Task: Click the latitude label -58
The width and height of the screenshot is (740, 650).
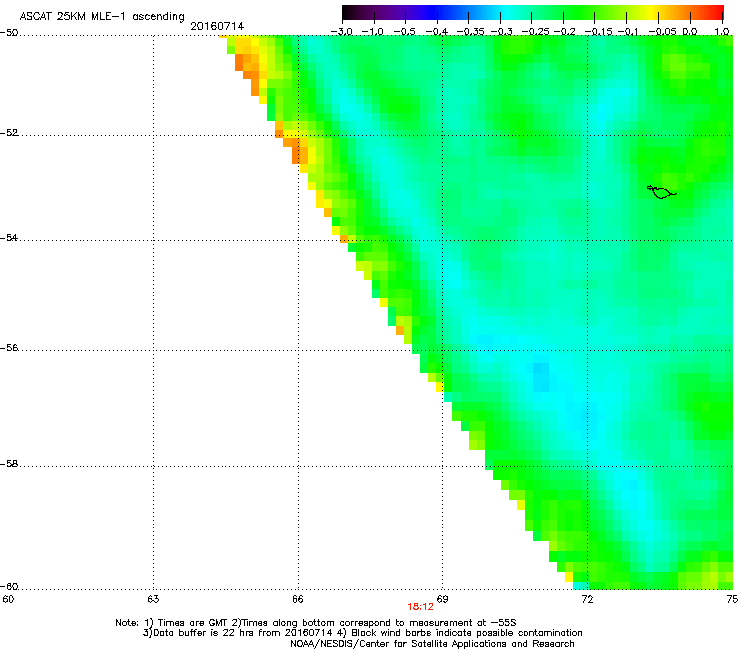Action: pos(9,464)
